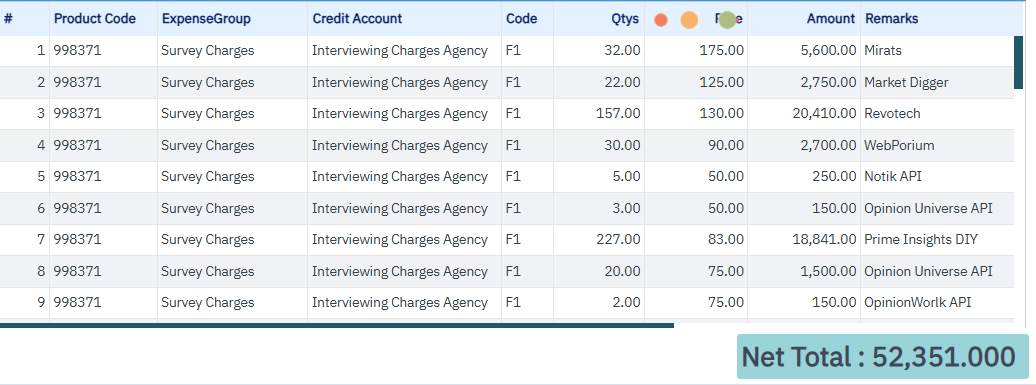Click the amount 5,600.00
The width and height of the screenshot is (1036, 385).
(828, 51)
